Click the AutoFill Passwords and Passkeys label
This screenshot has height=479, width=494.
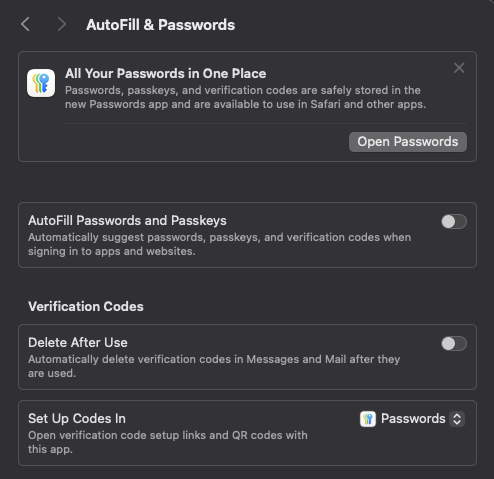pos(127,221)
